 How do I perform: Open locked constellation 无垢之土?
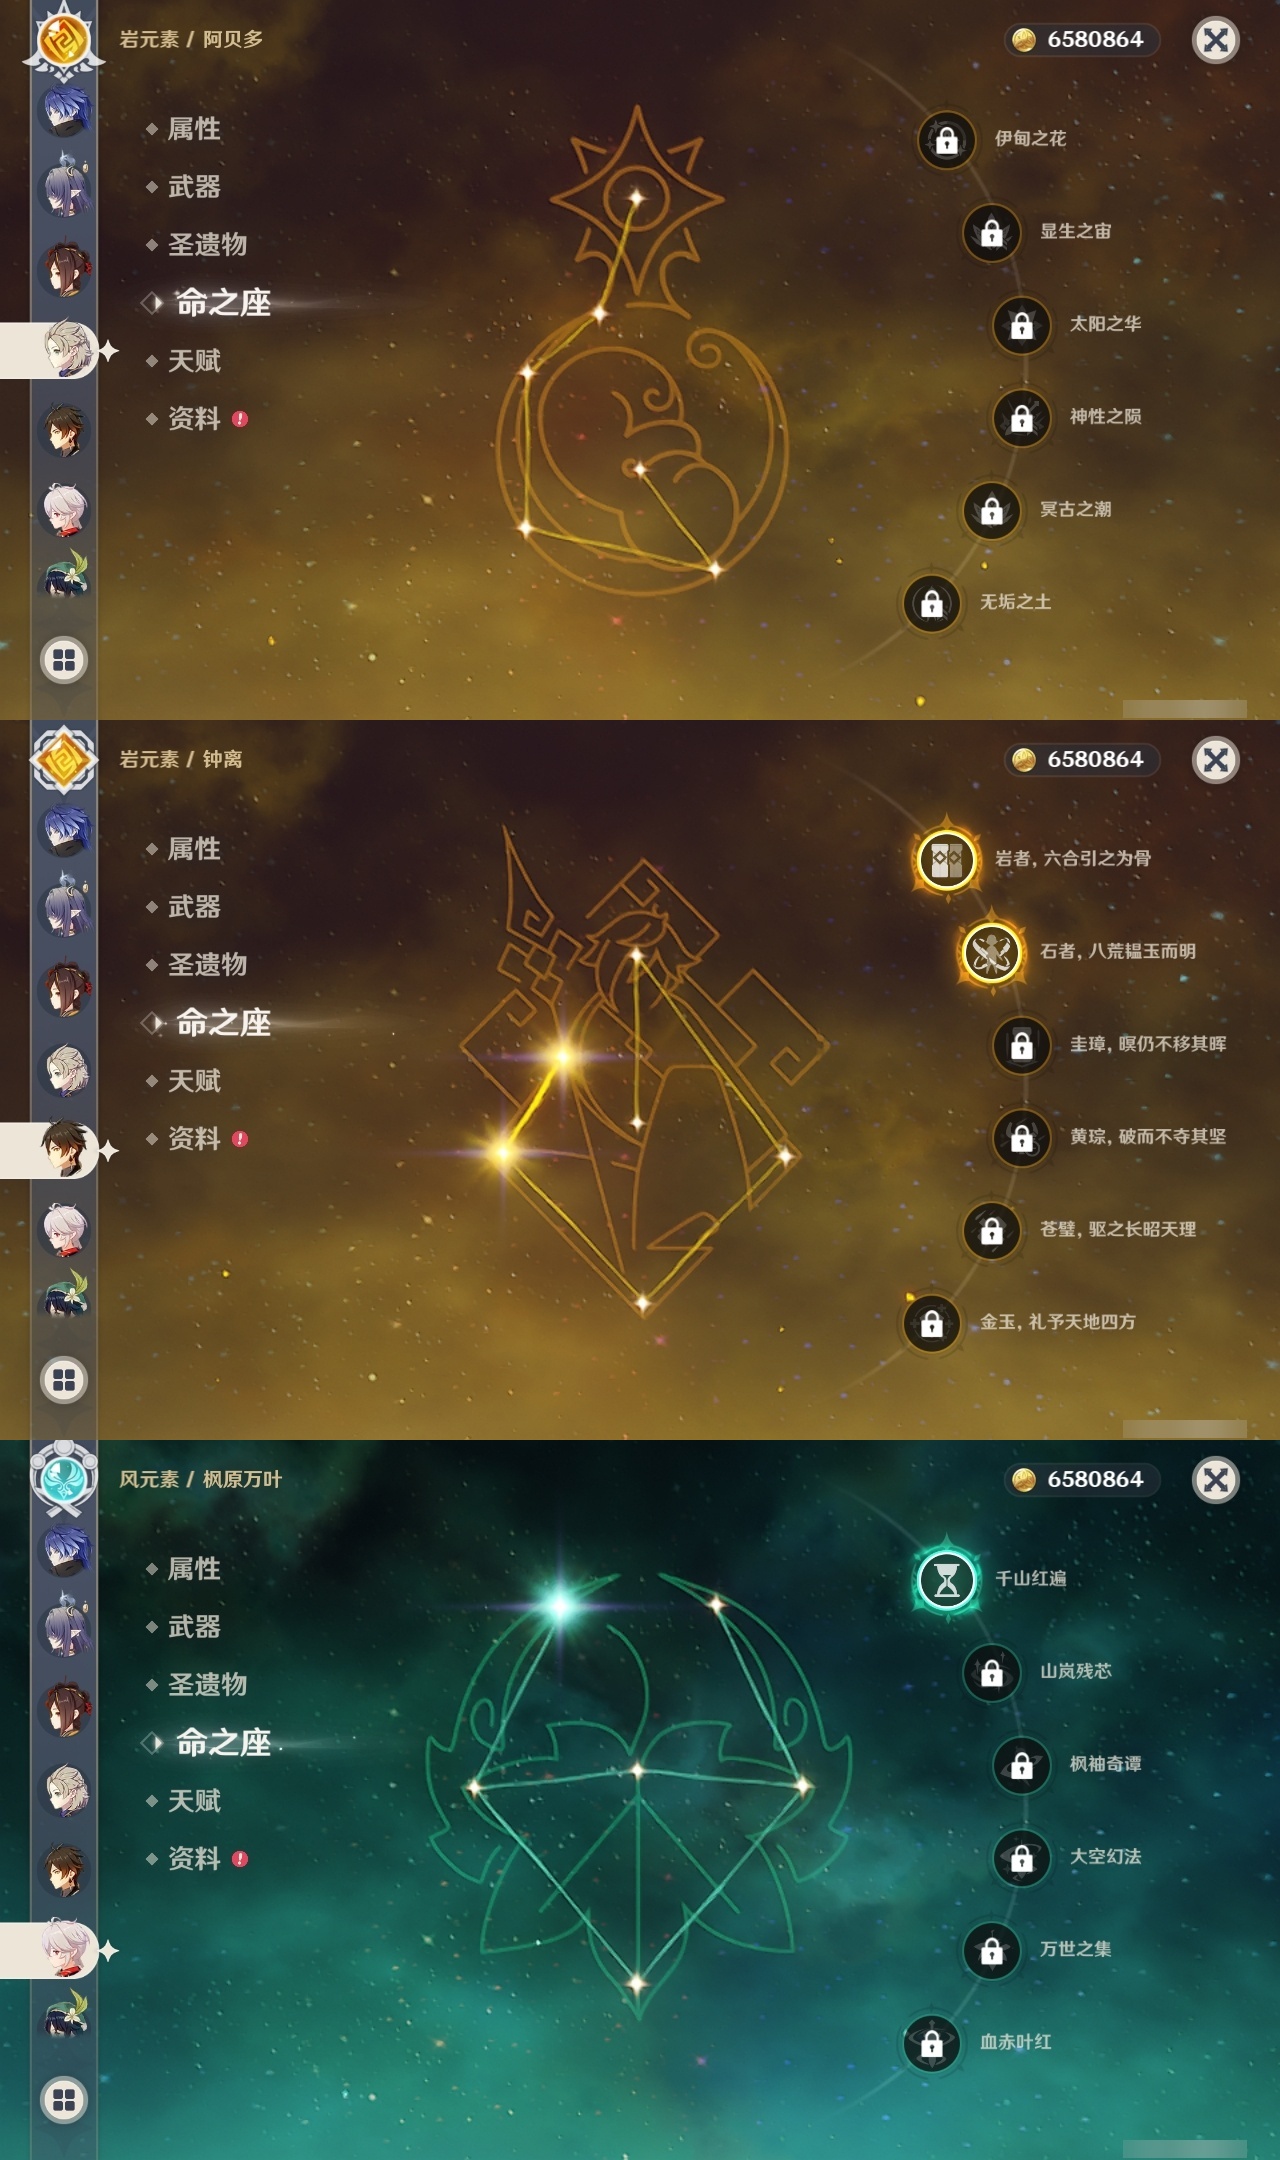tap(931, 603)
